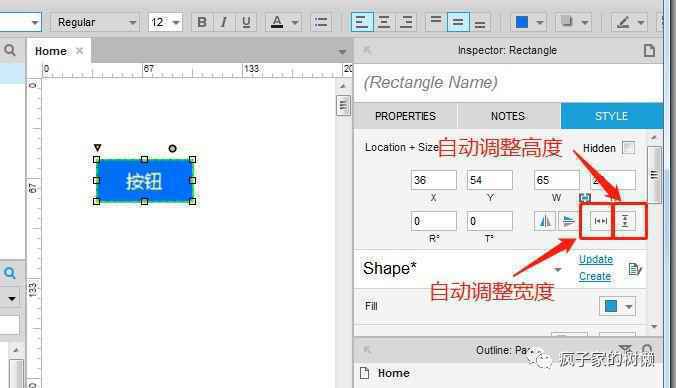Center text horizontally
Viewport: 676px width, 388px height.
tap(384, 22)
